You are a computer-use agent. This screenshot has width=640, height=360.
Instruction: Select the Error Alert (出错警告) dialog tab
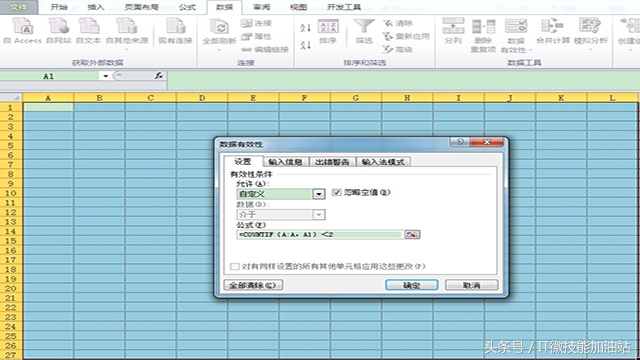click(332, 162)
